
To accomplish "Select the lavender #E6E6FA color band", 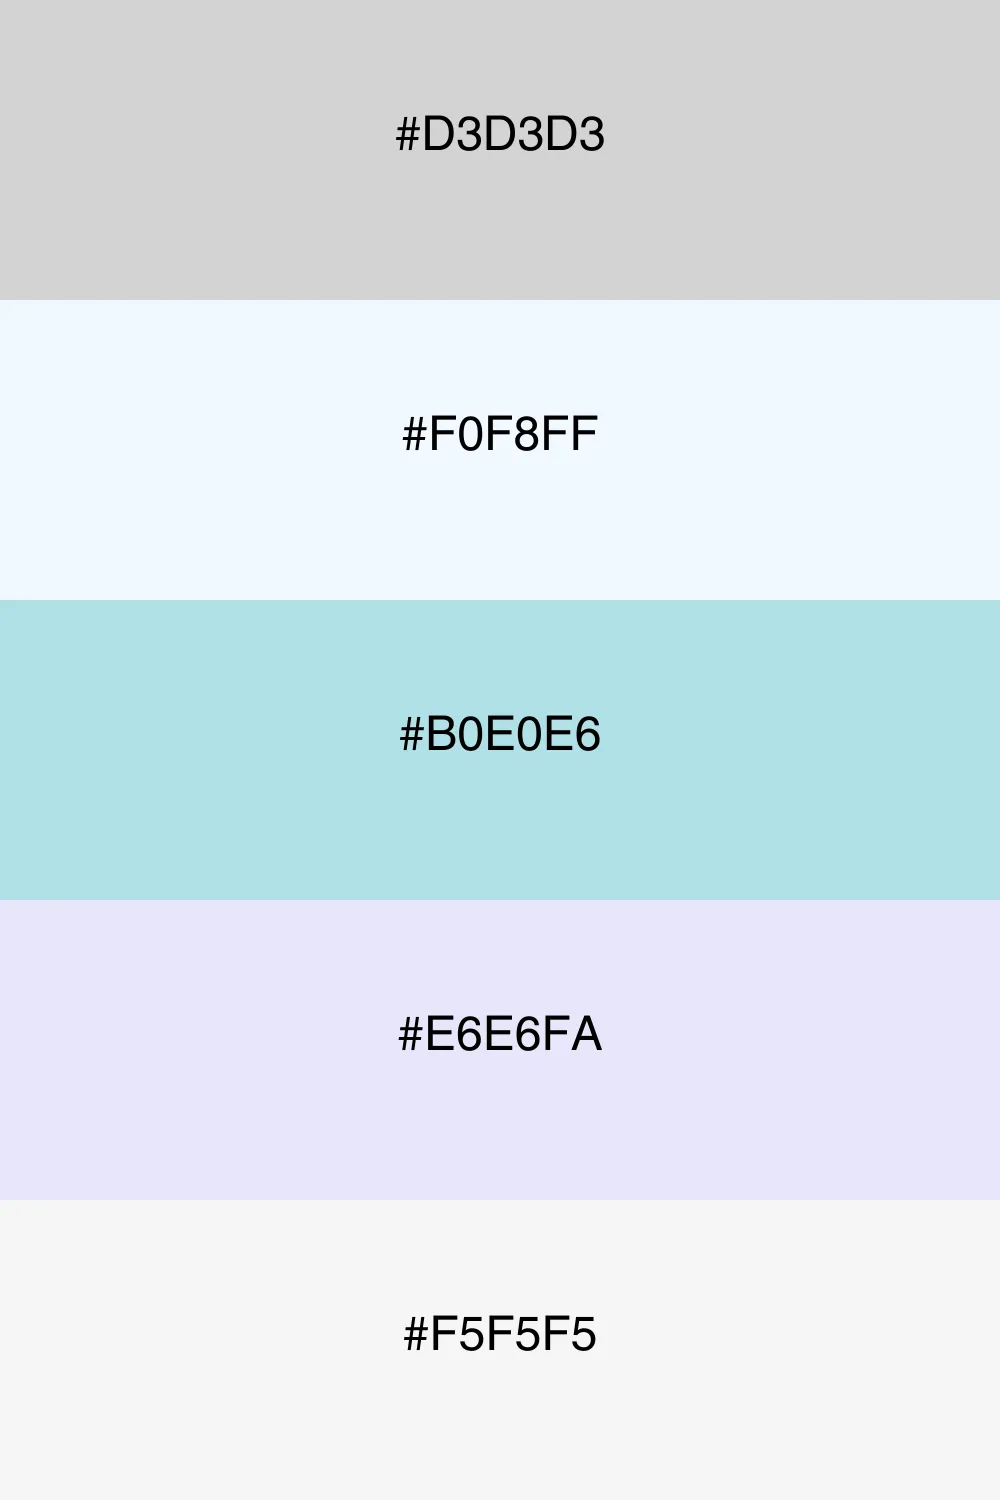I will tap(500, 1050).
